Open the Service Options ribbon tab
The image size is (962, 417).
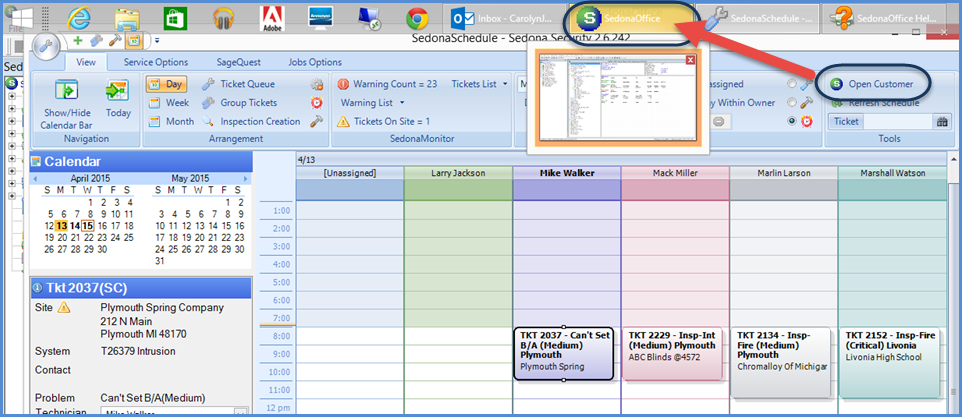coord(156,62)
